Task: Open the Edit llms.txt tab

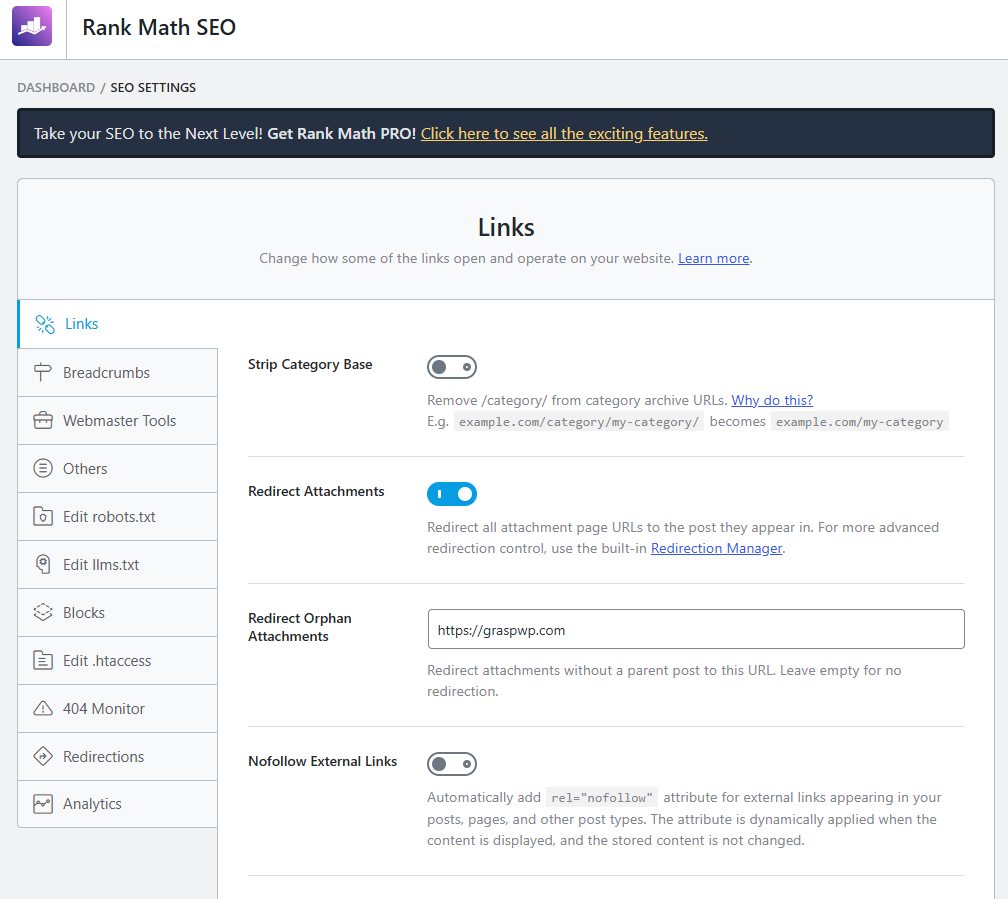Action: 118,565
